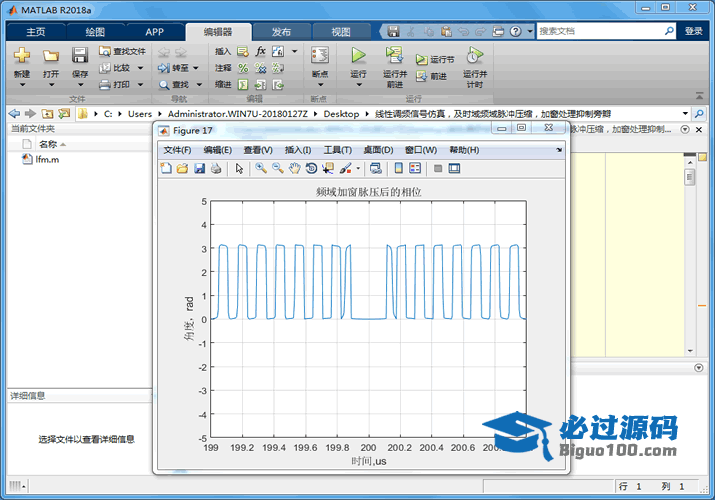The image size is (715, 500).
Task: Click the 断点 (Breakpoints) icon
Action: pyautogui.click(x=319, y=56)
